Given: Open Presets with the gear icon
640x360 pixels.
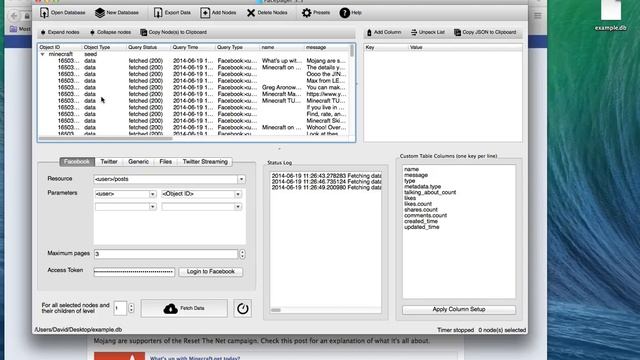Looking at the screenshot, I should point(307,13).
